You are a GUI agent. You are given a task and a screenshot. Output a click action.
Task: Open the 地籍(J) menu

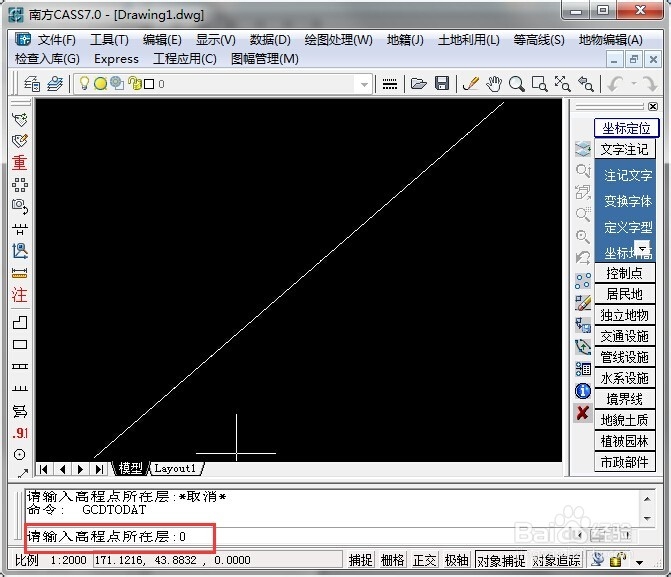point(405,40)
